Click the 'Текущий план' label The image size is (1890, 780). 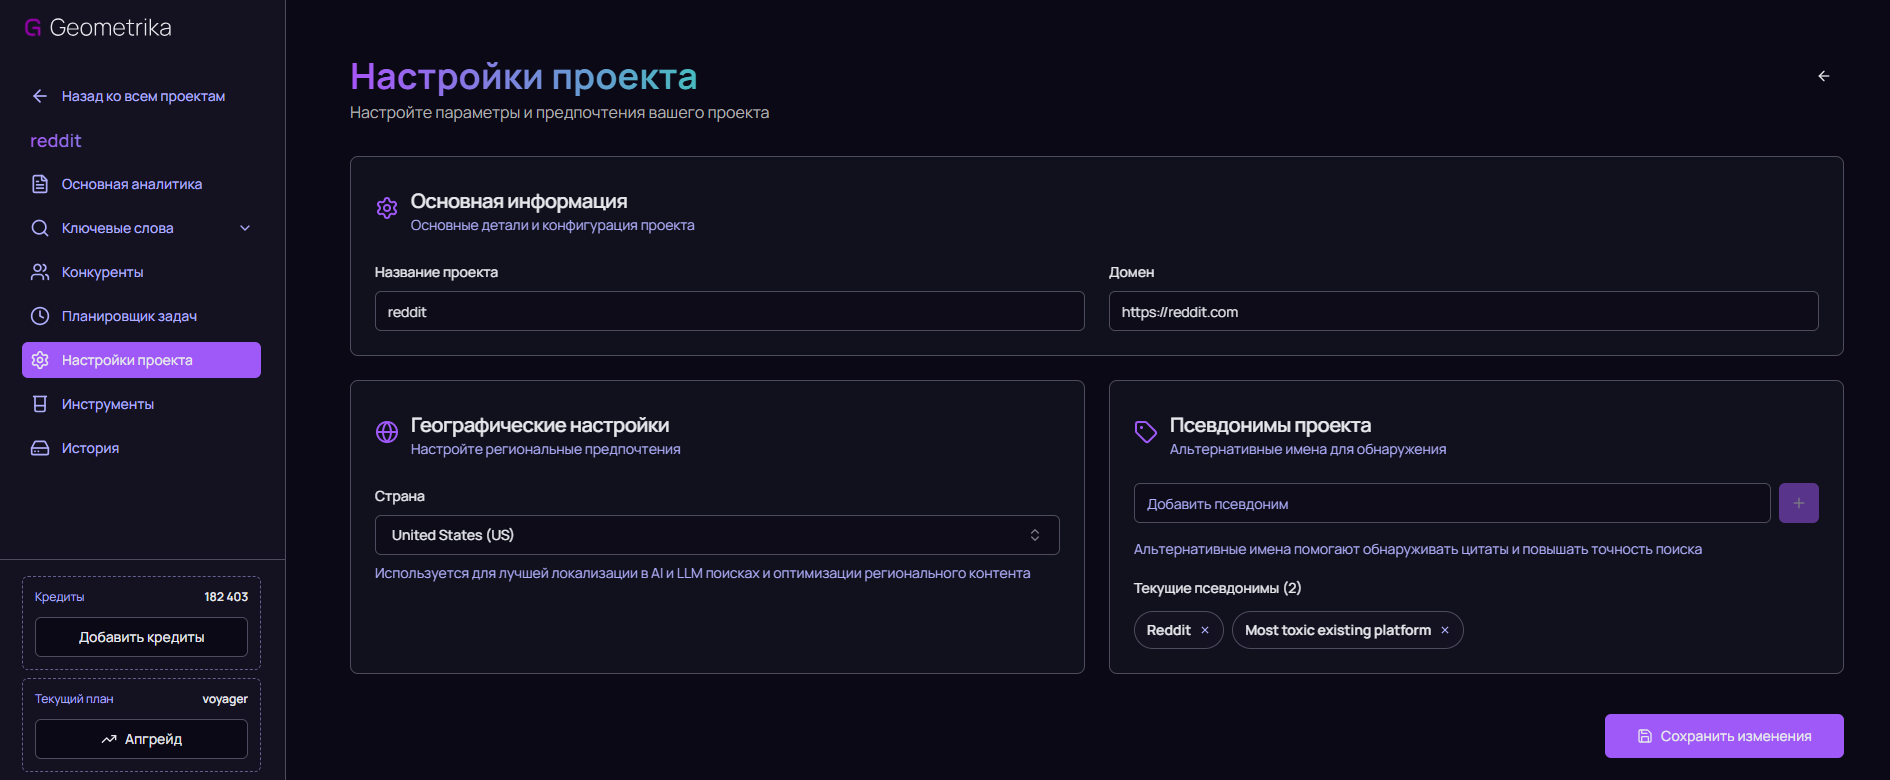[x=74, y=699]
